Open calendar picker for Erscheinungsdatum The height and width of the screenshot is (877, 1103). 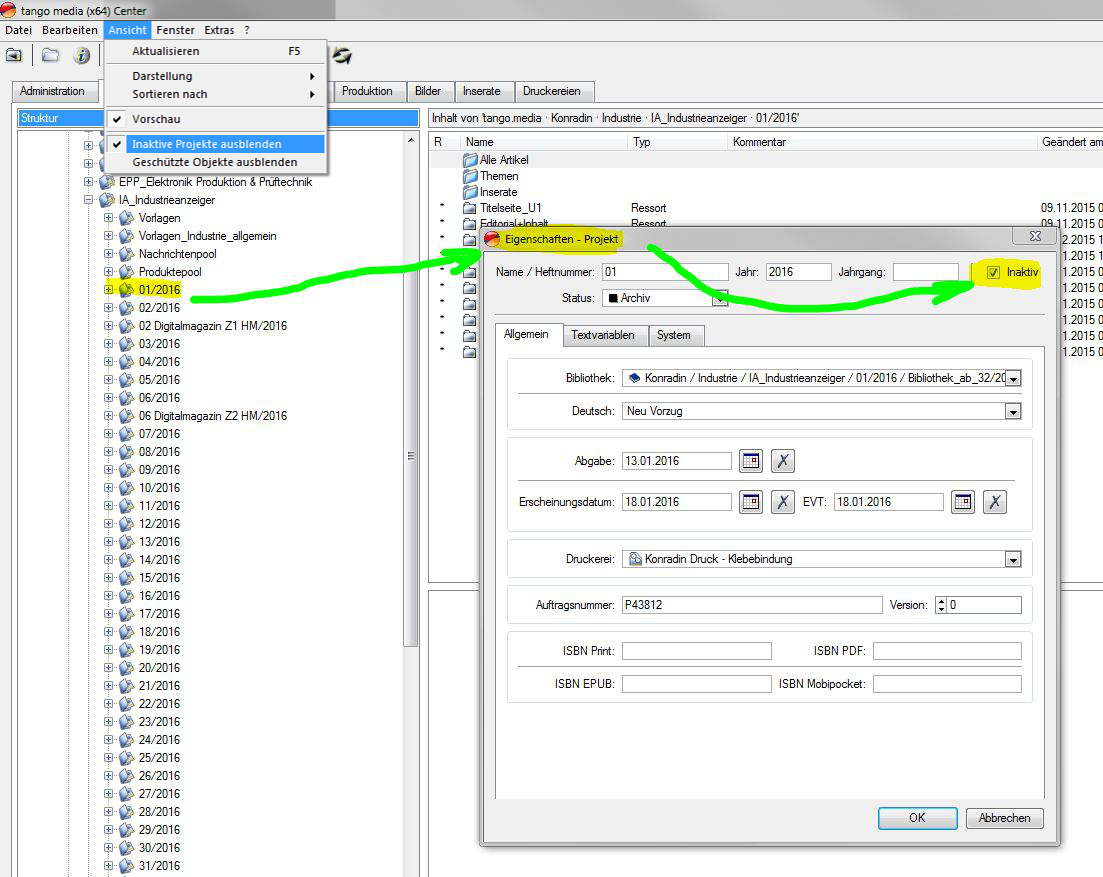(x=751, y=502)
